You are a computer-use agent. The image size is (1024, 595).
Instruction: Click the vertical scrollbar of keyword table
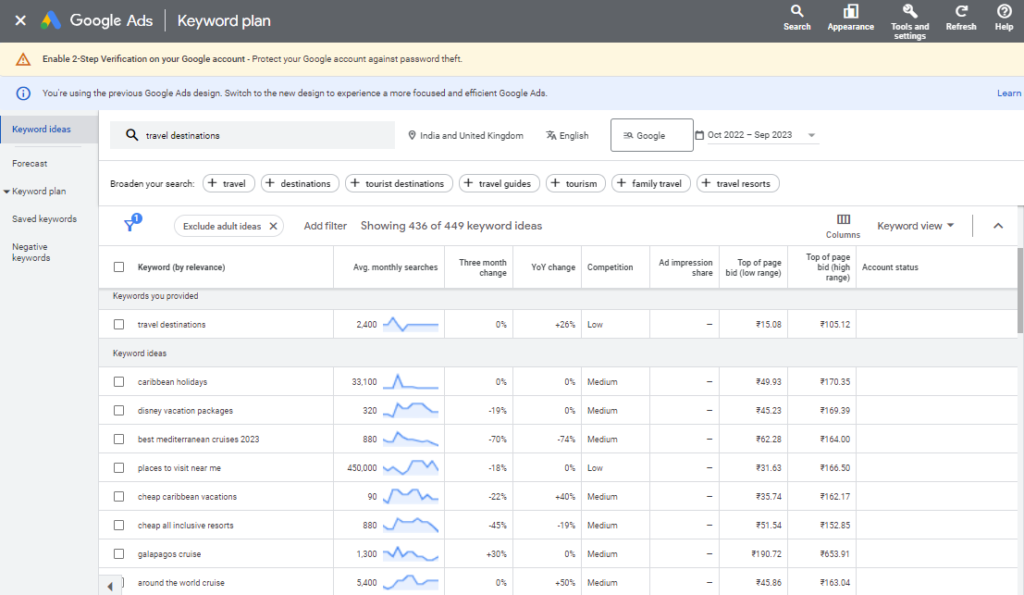(1020, 291)
